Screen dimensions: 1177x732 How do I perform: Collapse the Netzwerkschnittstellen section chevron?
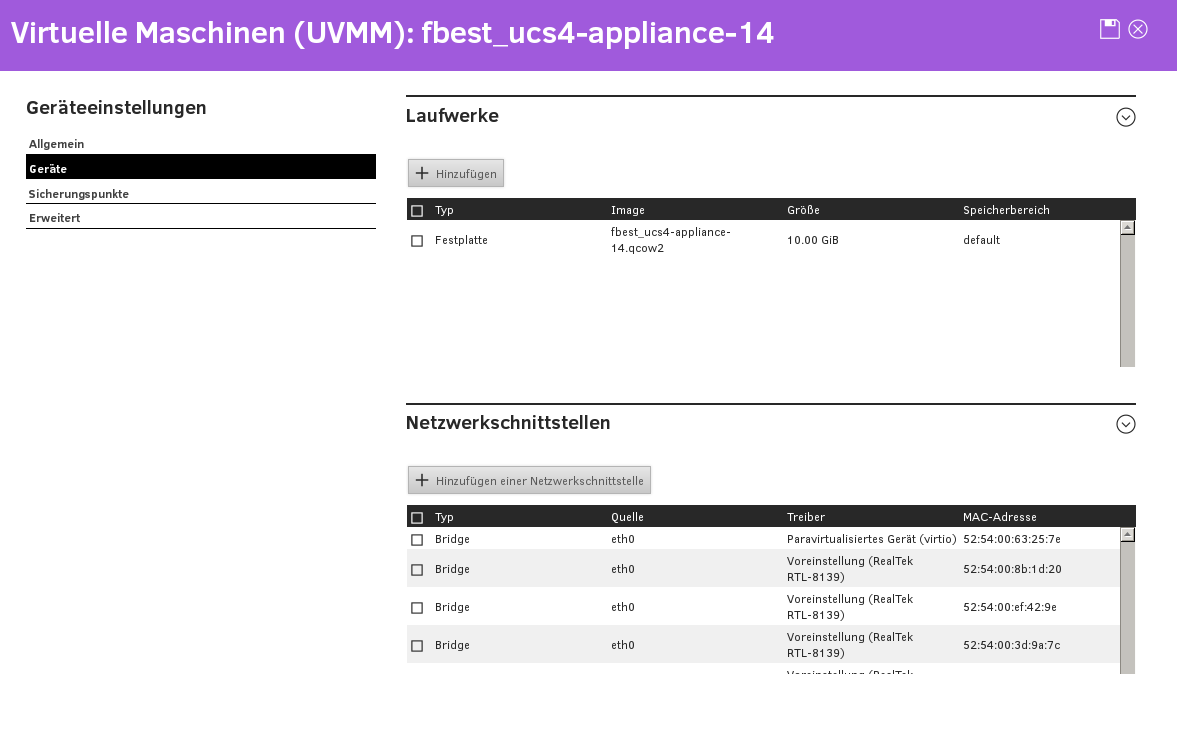pyautogui.click(x=1125, y=424)
